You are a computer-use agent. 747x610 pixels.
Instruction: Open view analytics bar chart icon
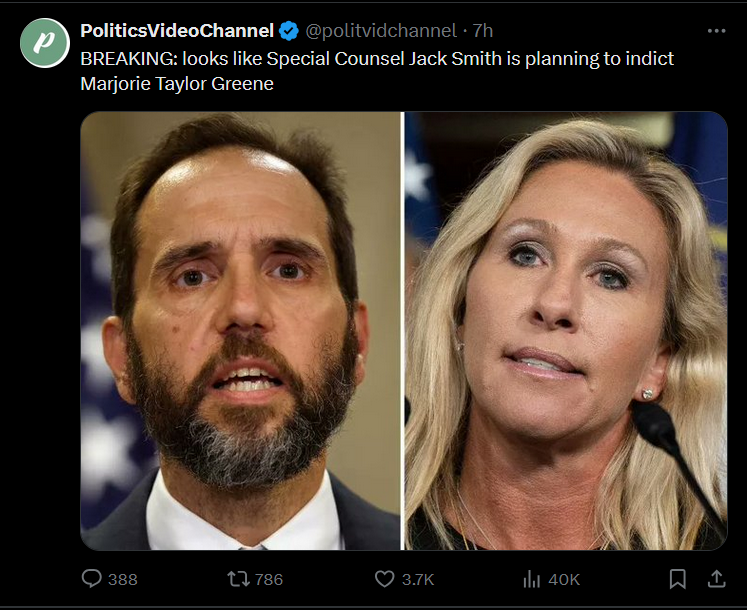[x=531, y=579]
